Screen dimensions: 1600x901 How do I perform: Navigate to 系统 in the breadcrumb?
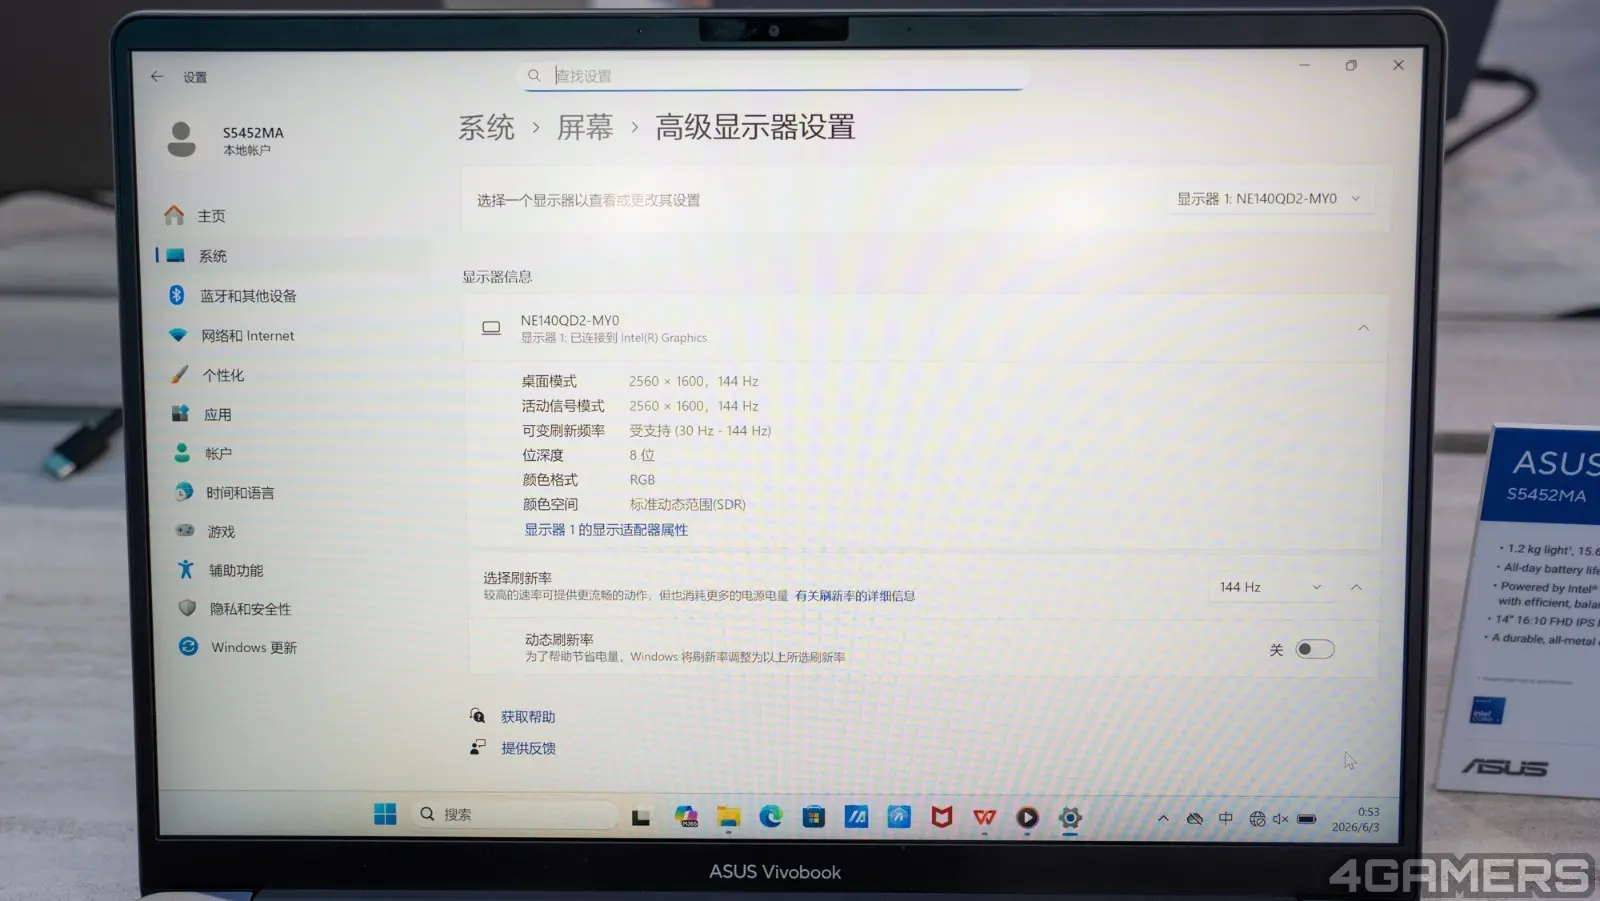coord(486,128)
